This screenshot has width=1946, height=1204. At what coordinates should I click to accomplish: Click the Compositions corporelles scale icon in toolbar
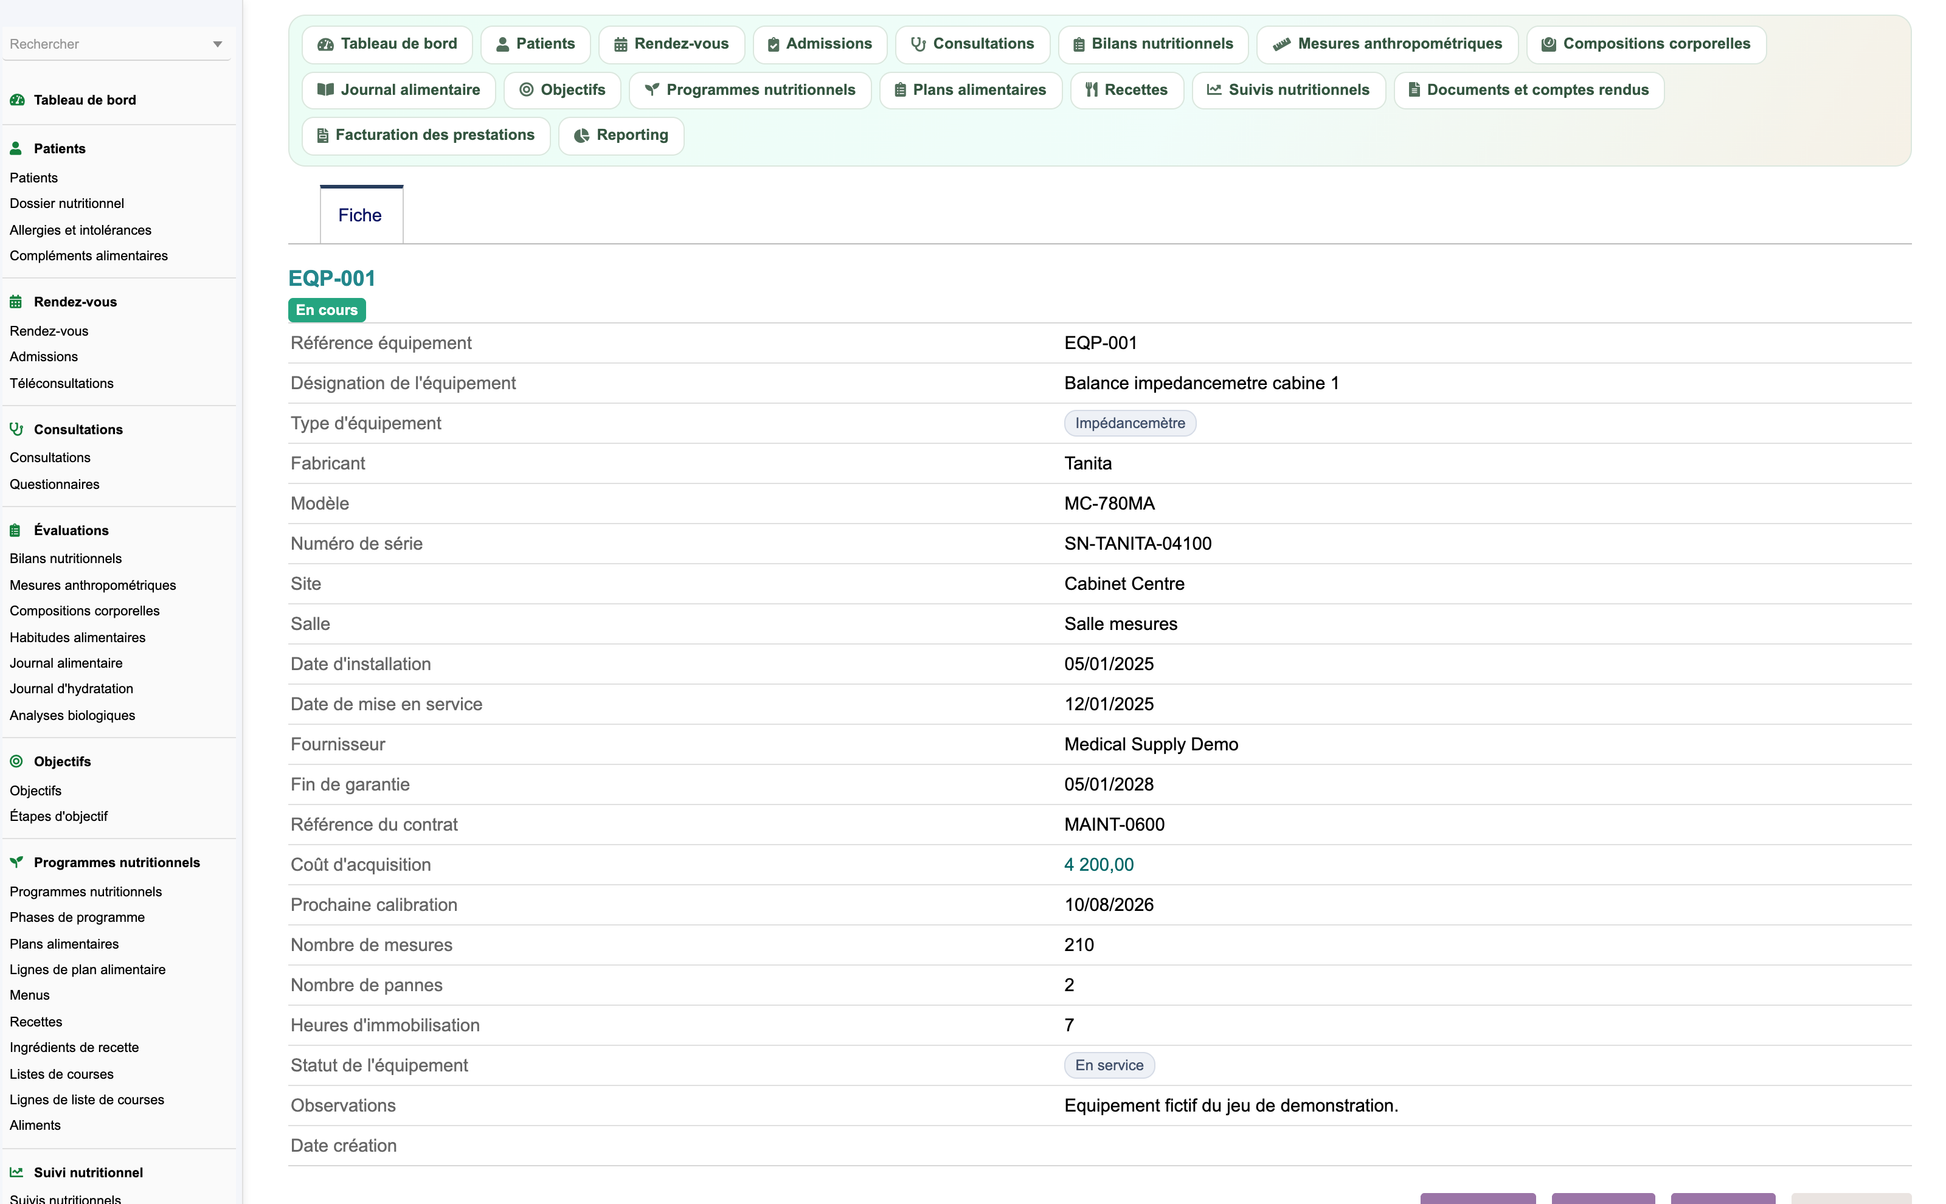(1548, 45)
